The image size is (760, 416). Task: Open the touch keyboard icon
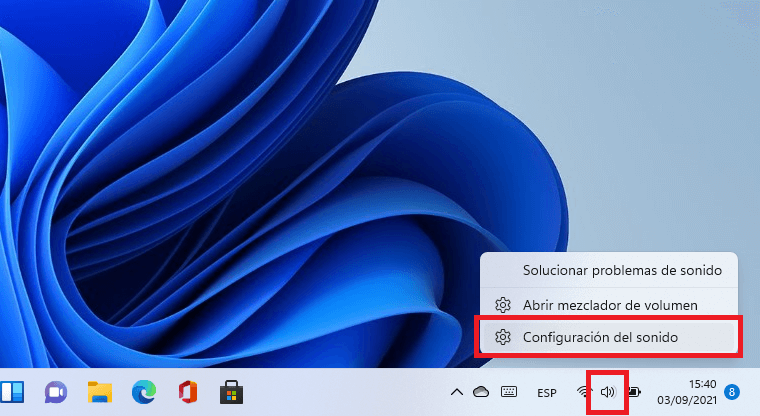pyautogui.click(x=508, y=392)
